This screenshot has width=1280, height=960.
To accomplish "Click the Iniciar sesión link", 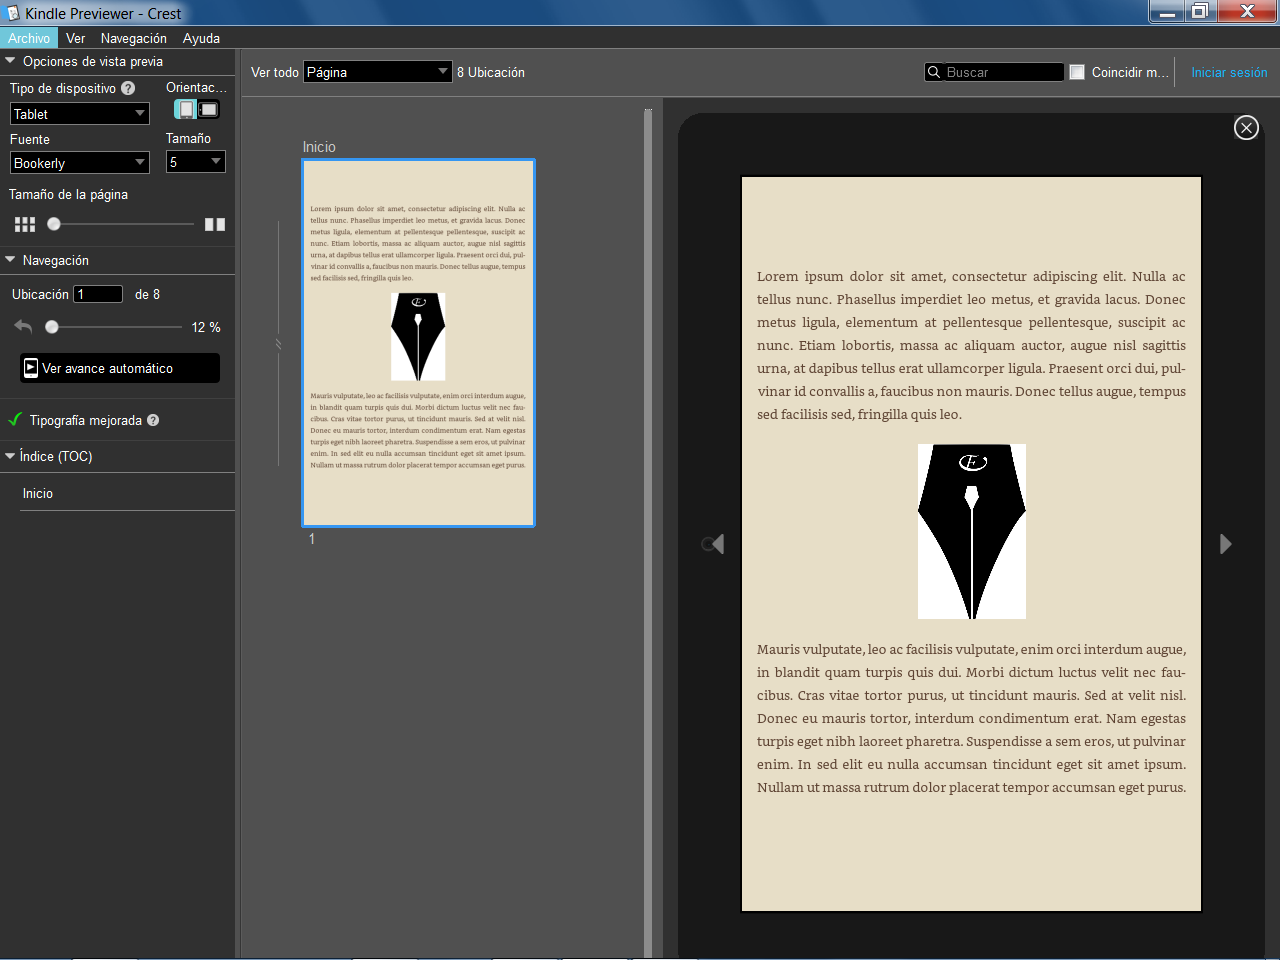I will 1229,73.
